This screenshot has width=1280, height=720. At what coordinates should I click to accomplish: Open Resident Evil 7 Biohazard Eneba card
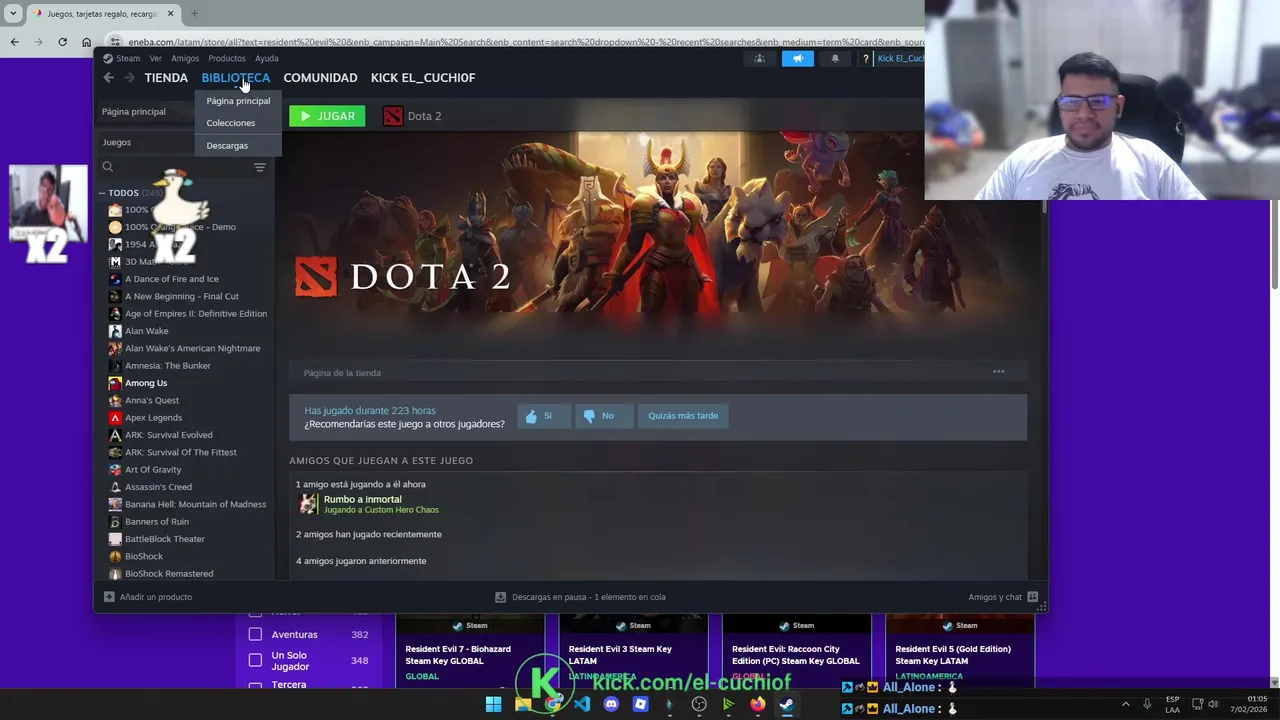(x=470, y=650)
